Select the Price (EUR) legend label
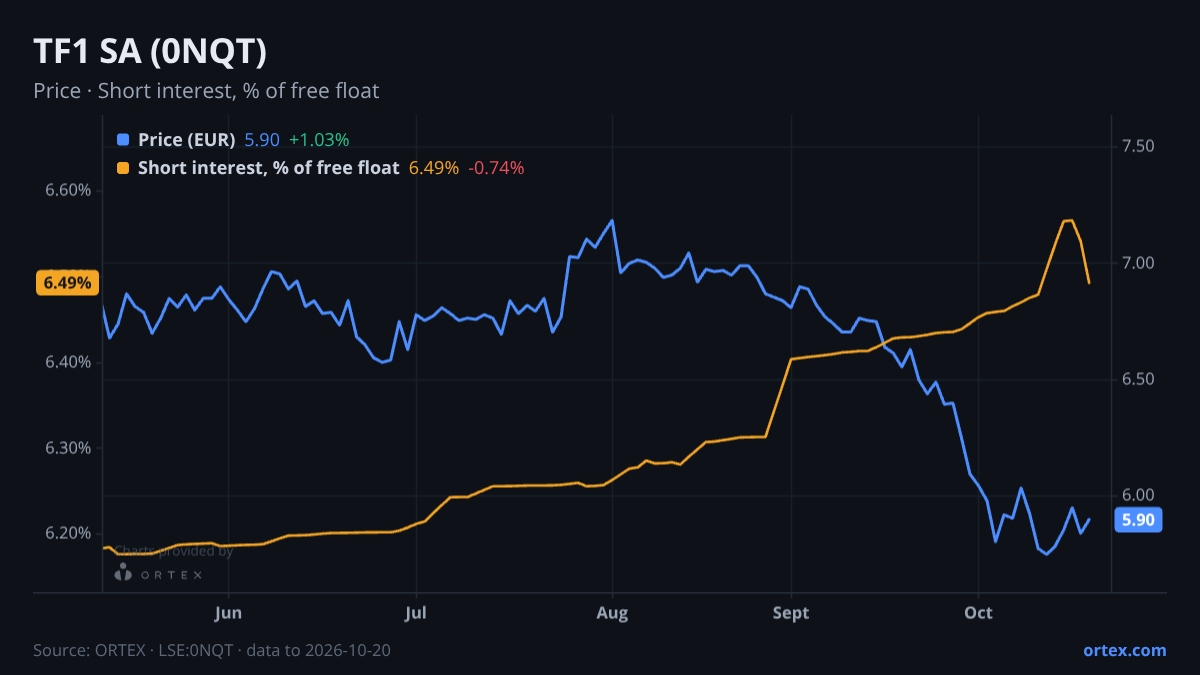Screen dimensions: 1200x675 (187, 140)
